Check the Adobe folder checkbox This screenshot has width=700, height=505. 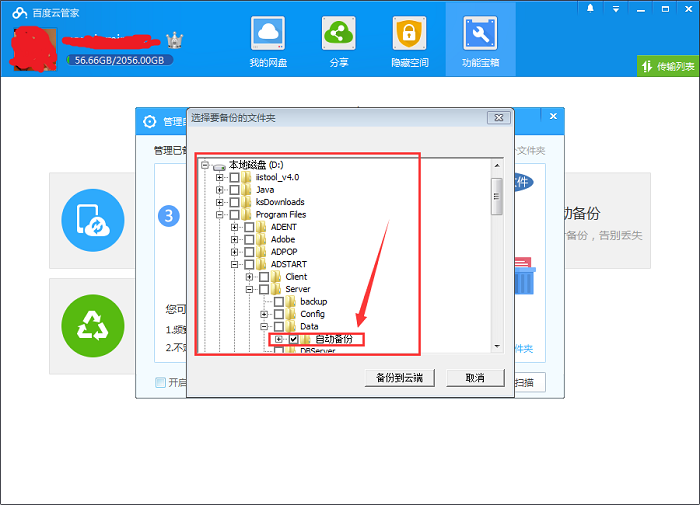249,239
